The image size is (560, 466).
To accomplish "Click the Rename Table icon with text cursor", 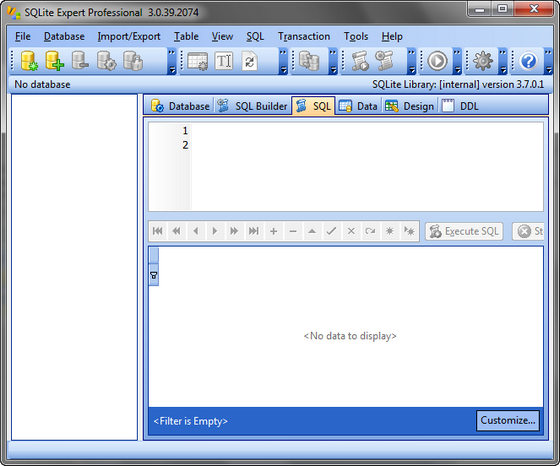I will (x=224, y=61).
